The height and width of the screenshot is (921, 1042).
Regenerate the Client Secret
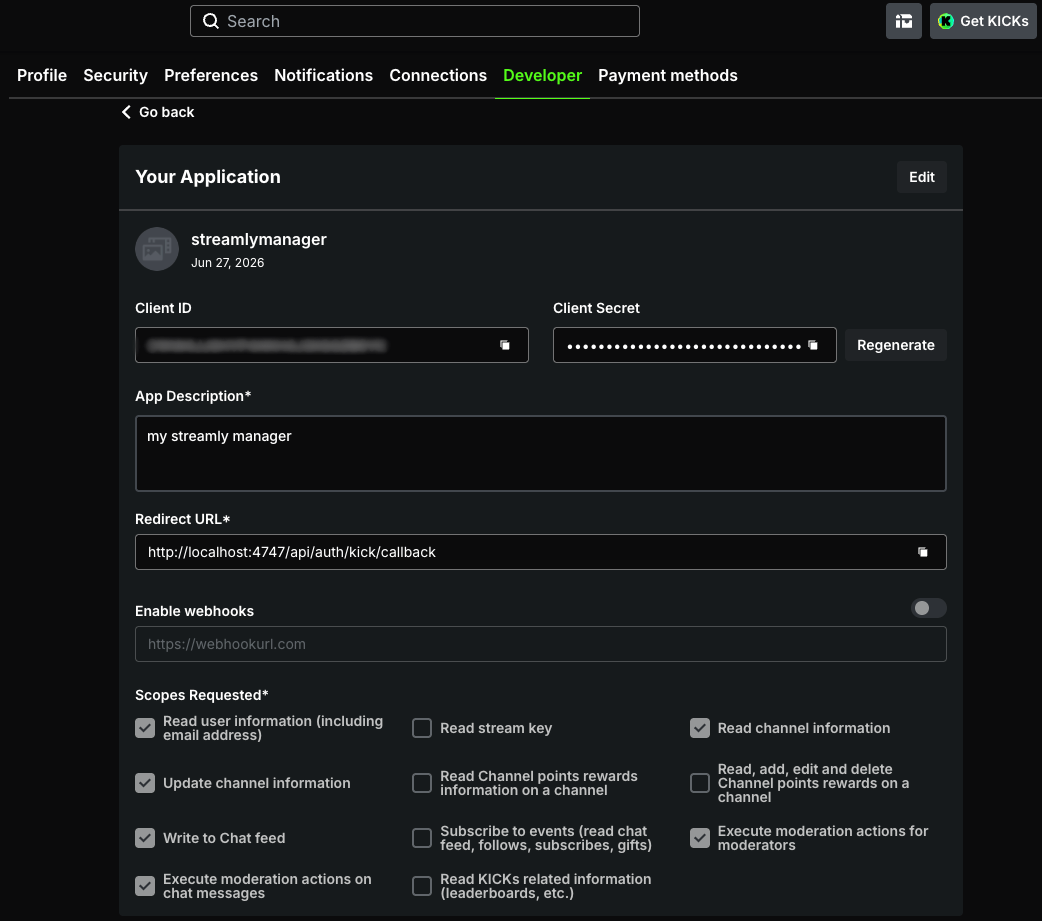coord(895,345)
